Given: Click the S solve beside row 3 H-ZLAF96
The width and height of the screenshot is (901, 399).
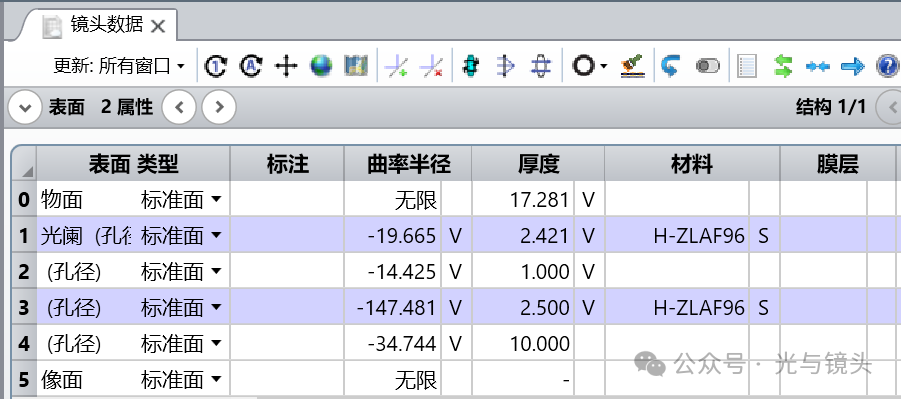Looking at the screenshot, I should 764,308.
